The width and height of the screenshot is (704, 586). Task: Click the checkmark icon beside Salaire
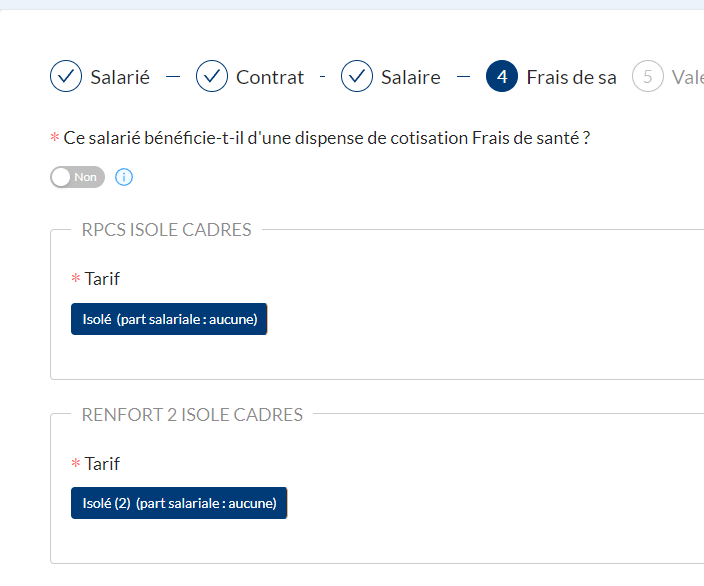point(357,76)
